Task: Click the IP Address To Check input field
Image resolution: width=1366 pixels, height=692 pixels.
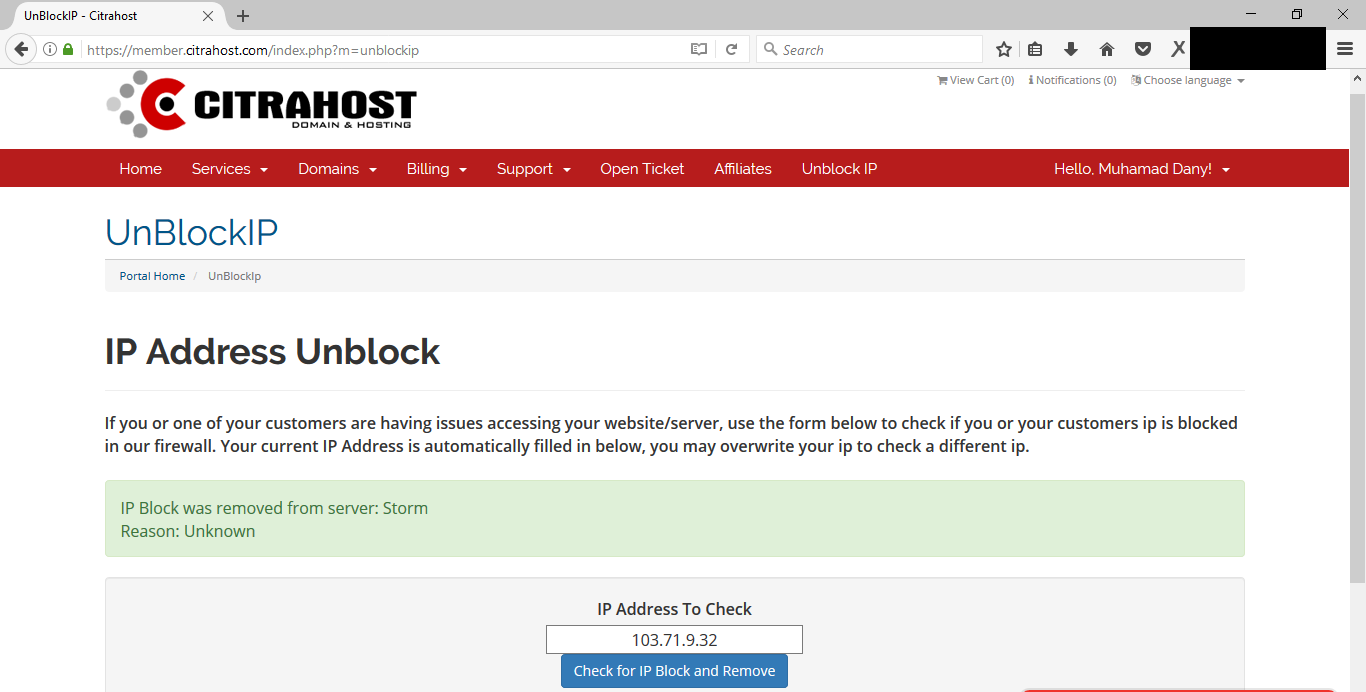Action: (x=674, y=640)
